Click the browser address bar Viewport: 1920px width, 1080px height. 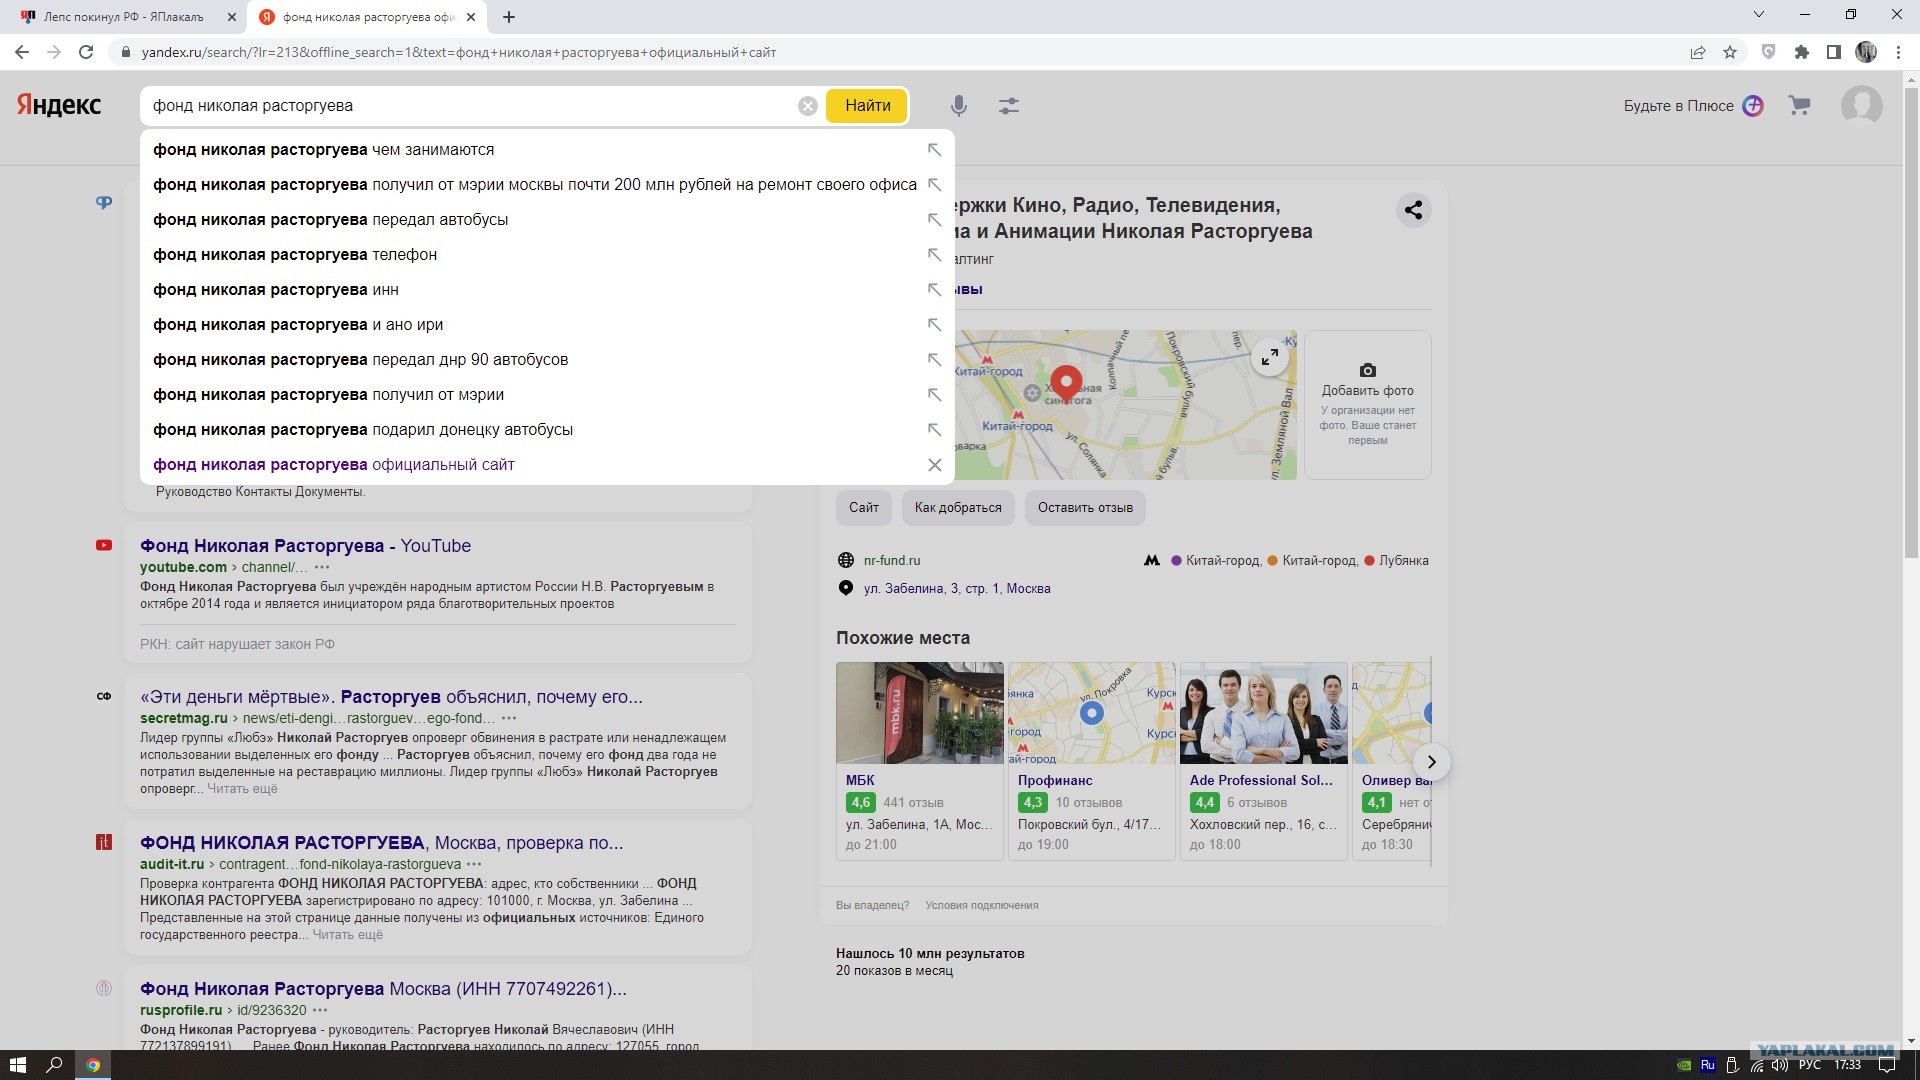click(900, 52)
